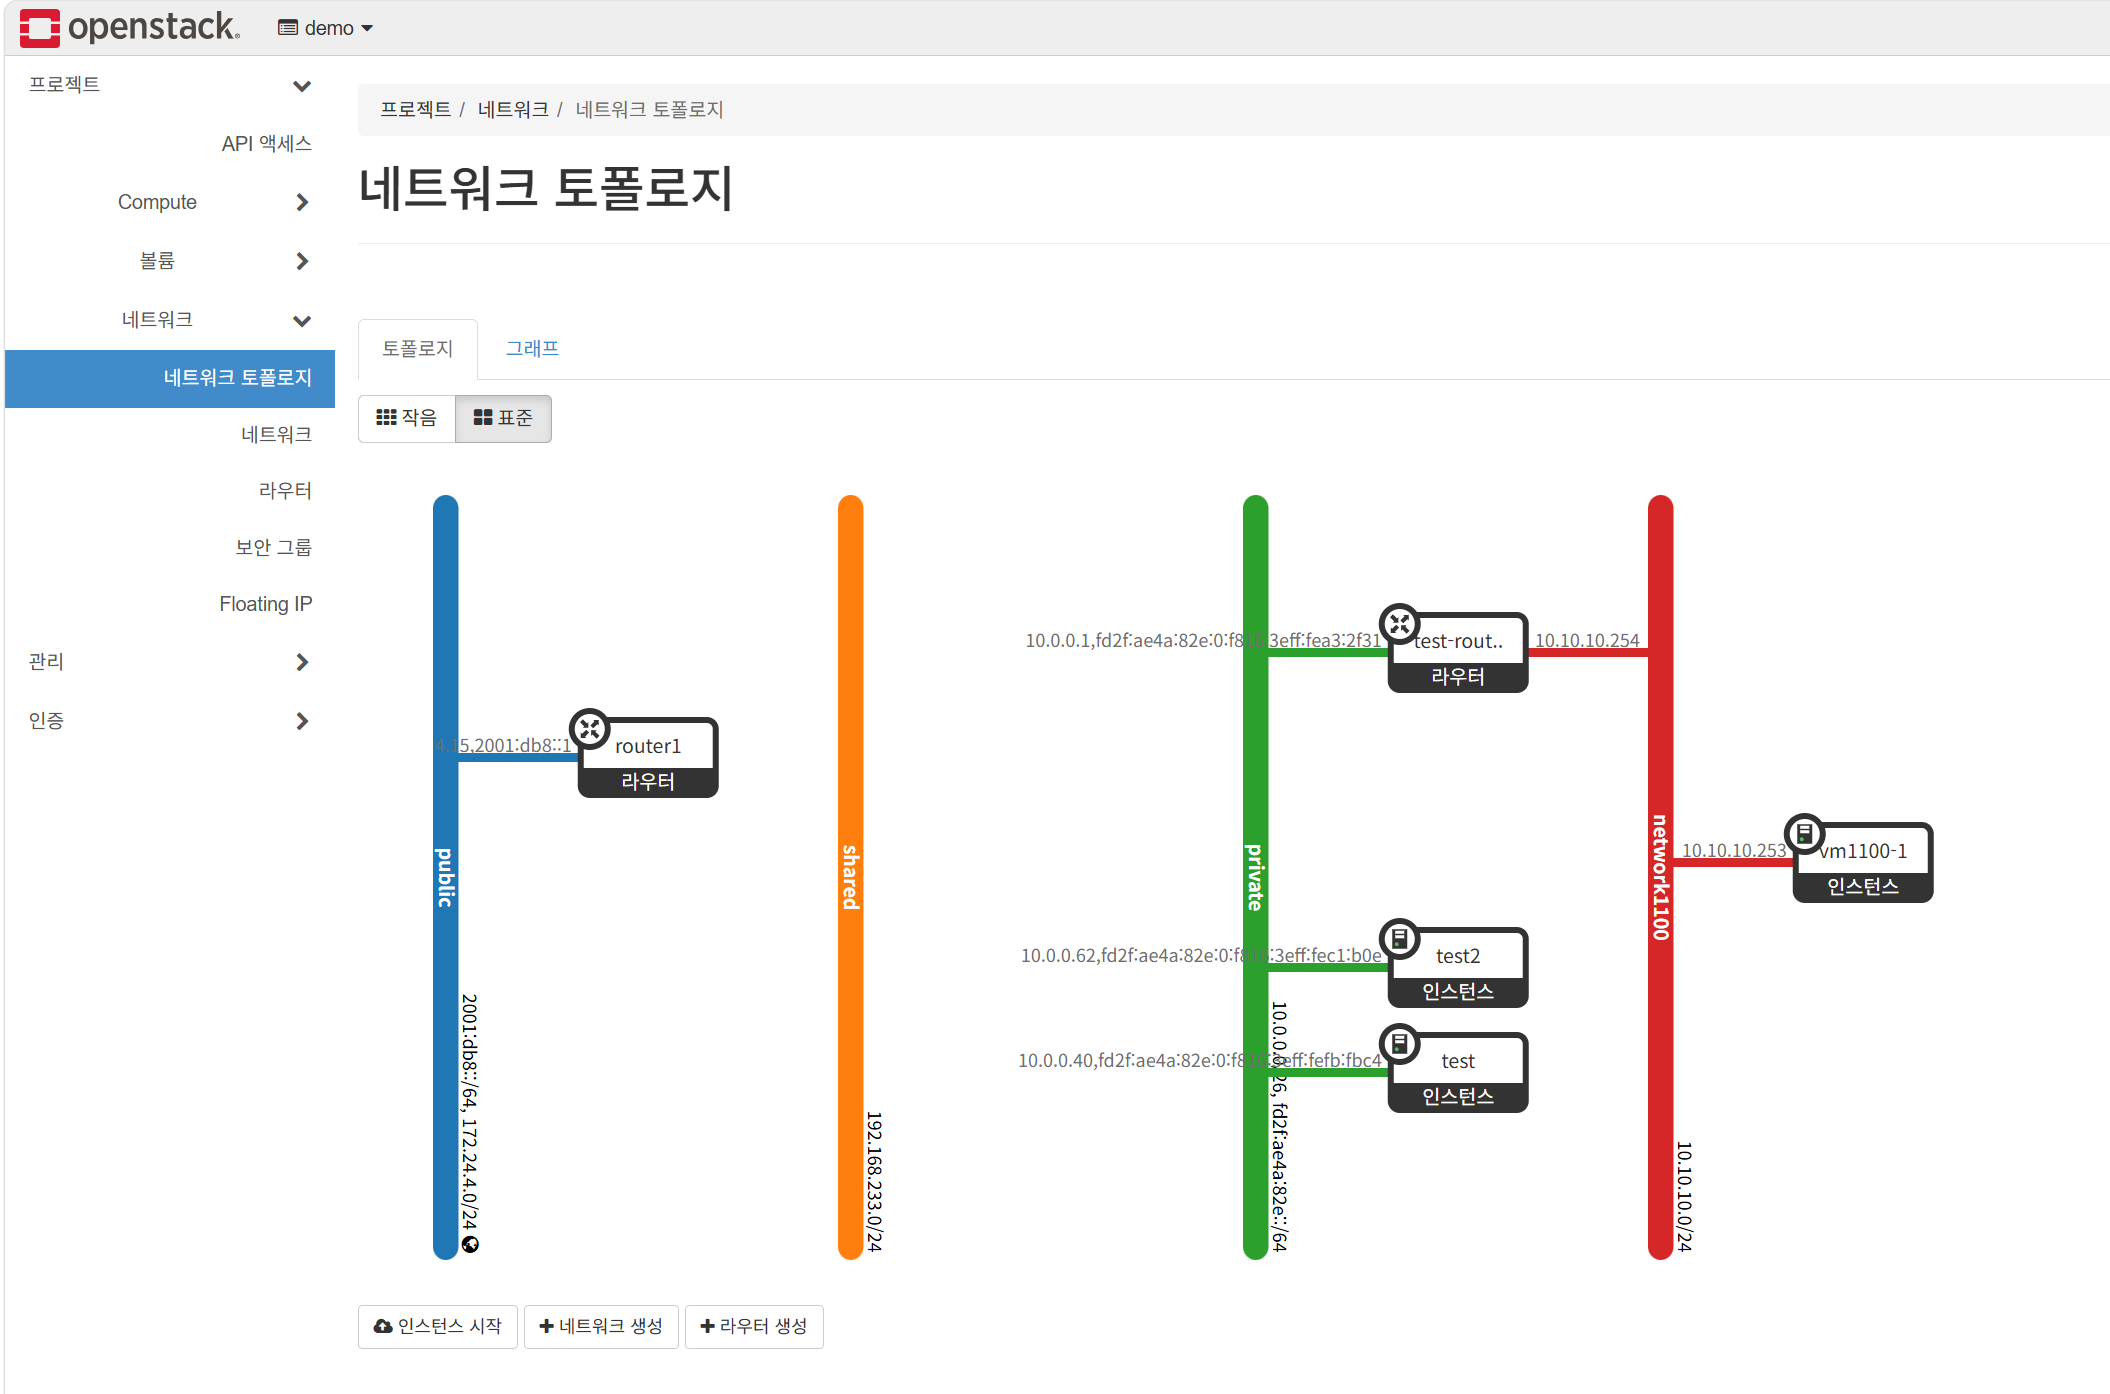Image resolution: width=2110 pixels, height=1394 pixels.
Task: Click the red network1100 network bar
Action: pos(1661,877)
